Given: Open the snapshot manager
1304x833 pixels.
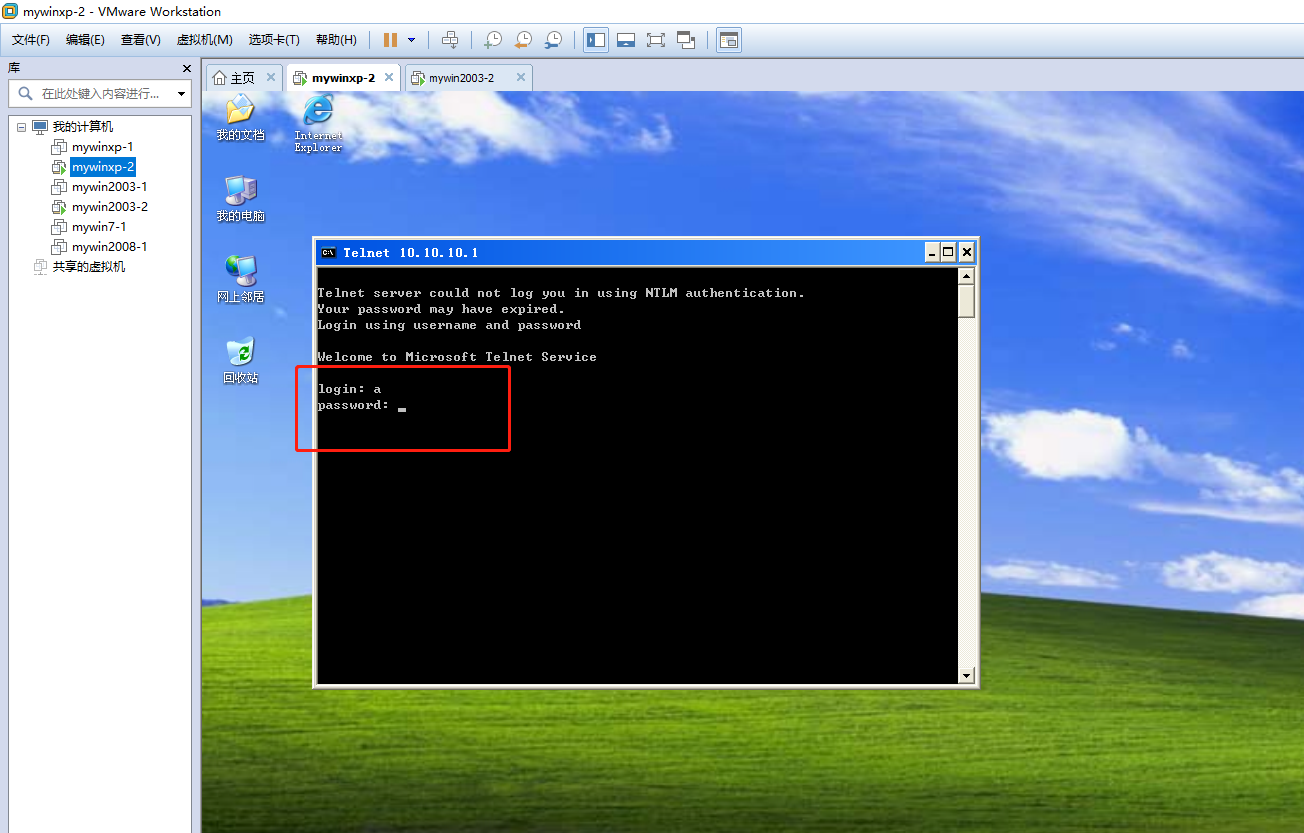Looking at the screenshot, I should tap(553, 40).
